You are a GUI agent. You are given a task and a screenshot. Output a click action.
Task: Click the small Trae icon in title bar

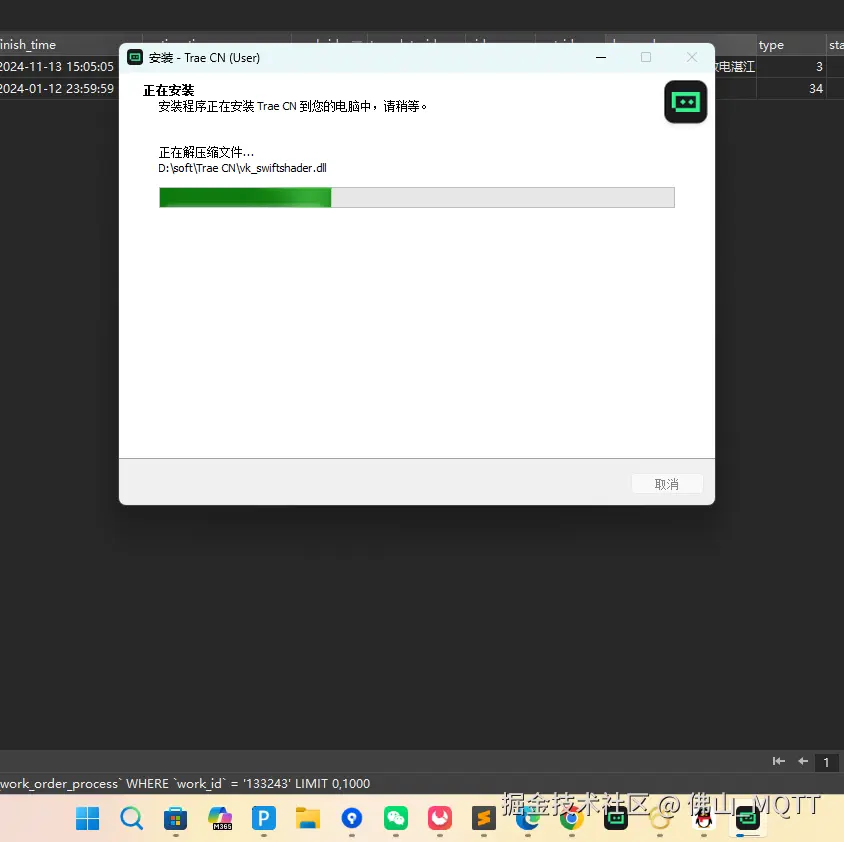[x=135, y=58]
